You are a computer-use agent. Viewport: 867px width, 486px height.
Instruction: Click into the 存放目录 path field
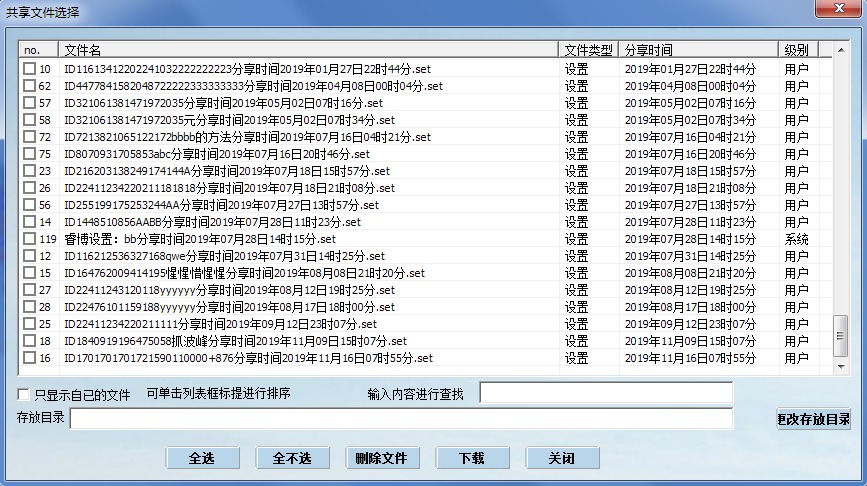pyautogui.click(x=400, y=419)
